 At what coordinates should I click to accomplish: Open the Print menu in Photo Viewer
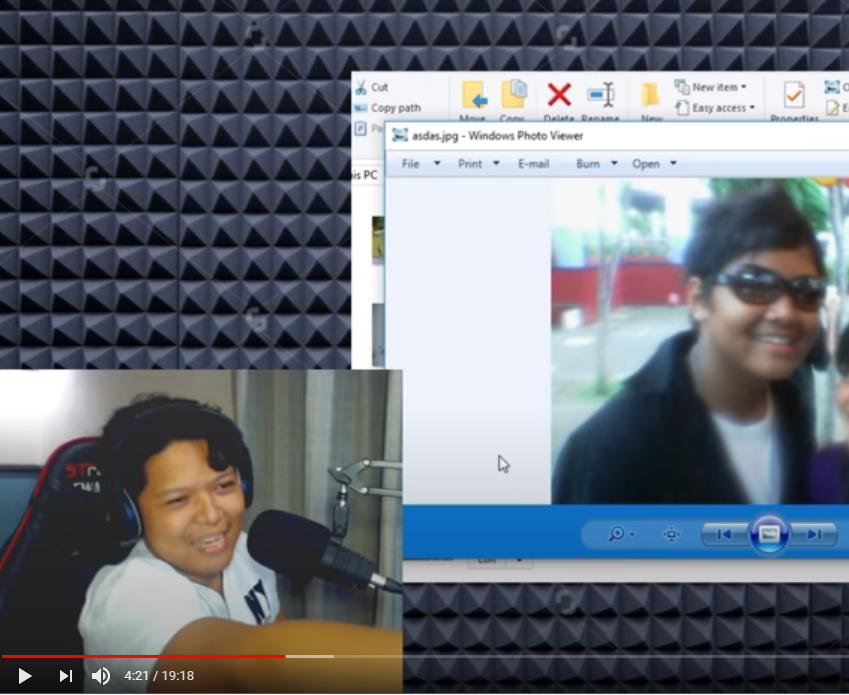coord(469,163)
